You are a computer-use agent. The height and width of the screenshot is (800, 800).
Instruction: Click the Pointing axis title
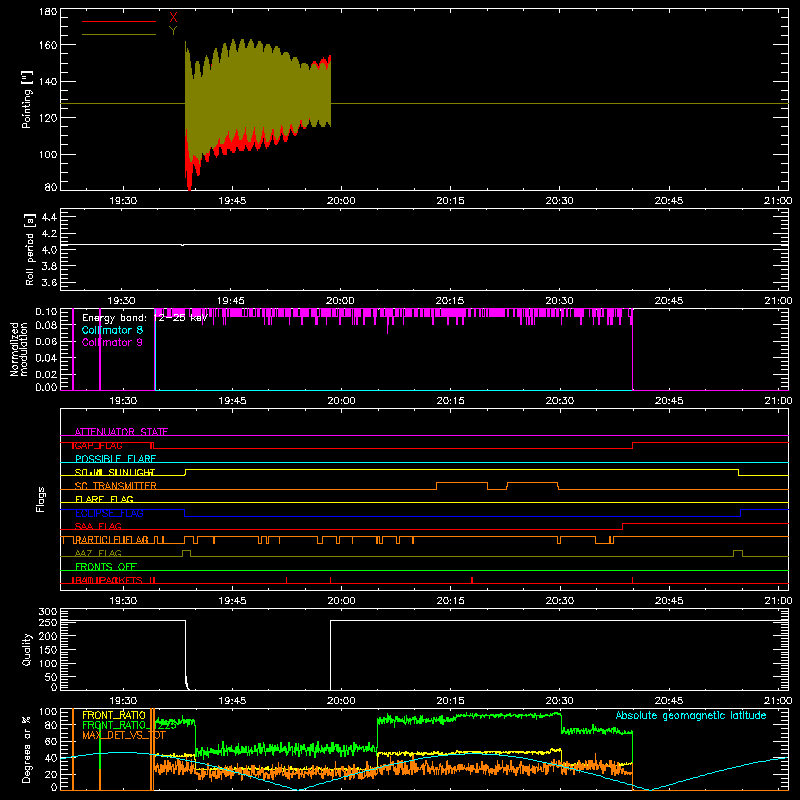pos(27,99)
